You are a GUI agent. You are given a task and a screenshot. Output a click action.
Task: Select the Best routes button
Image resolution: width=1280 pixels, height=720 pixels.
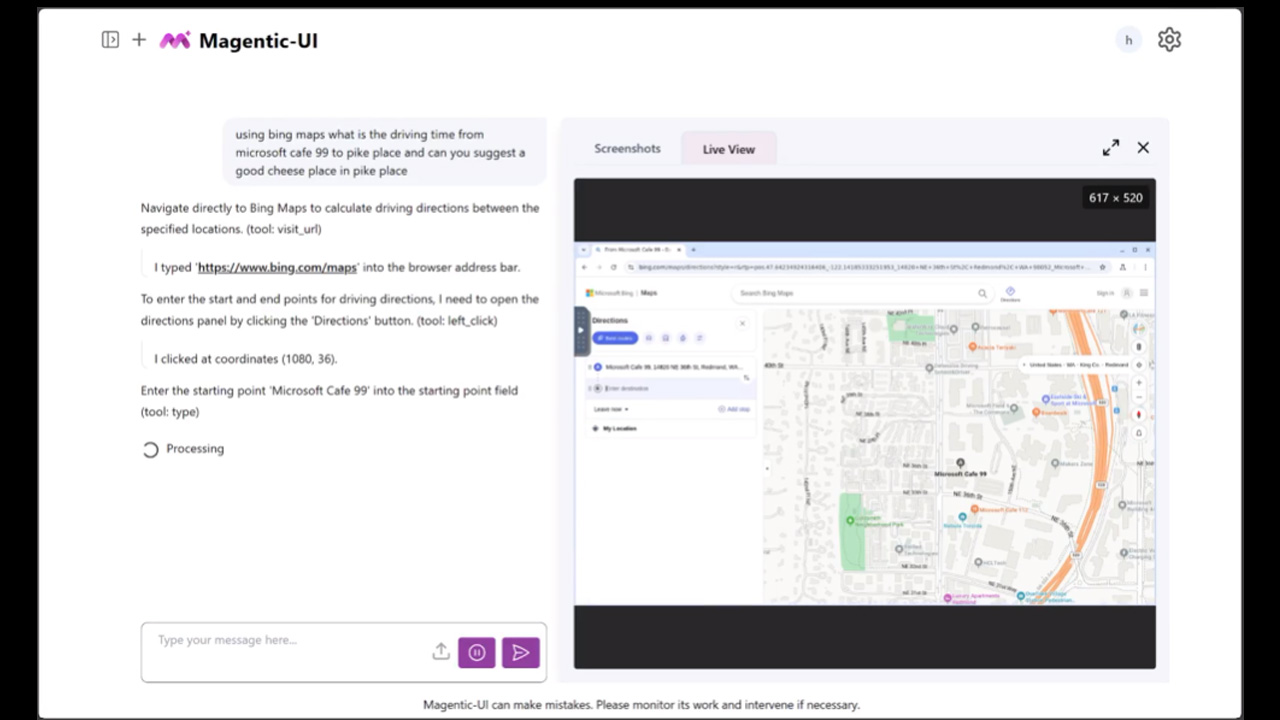[615, 338]
